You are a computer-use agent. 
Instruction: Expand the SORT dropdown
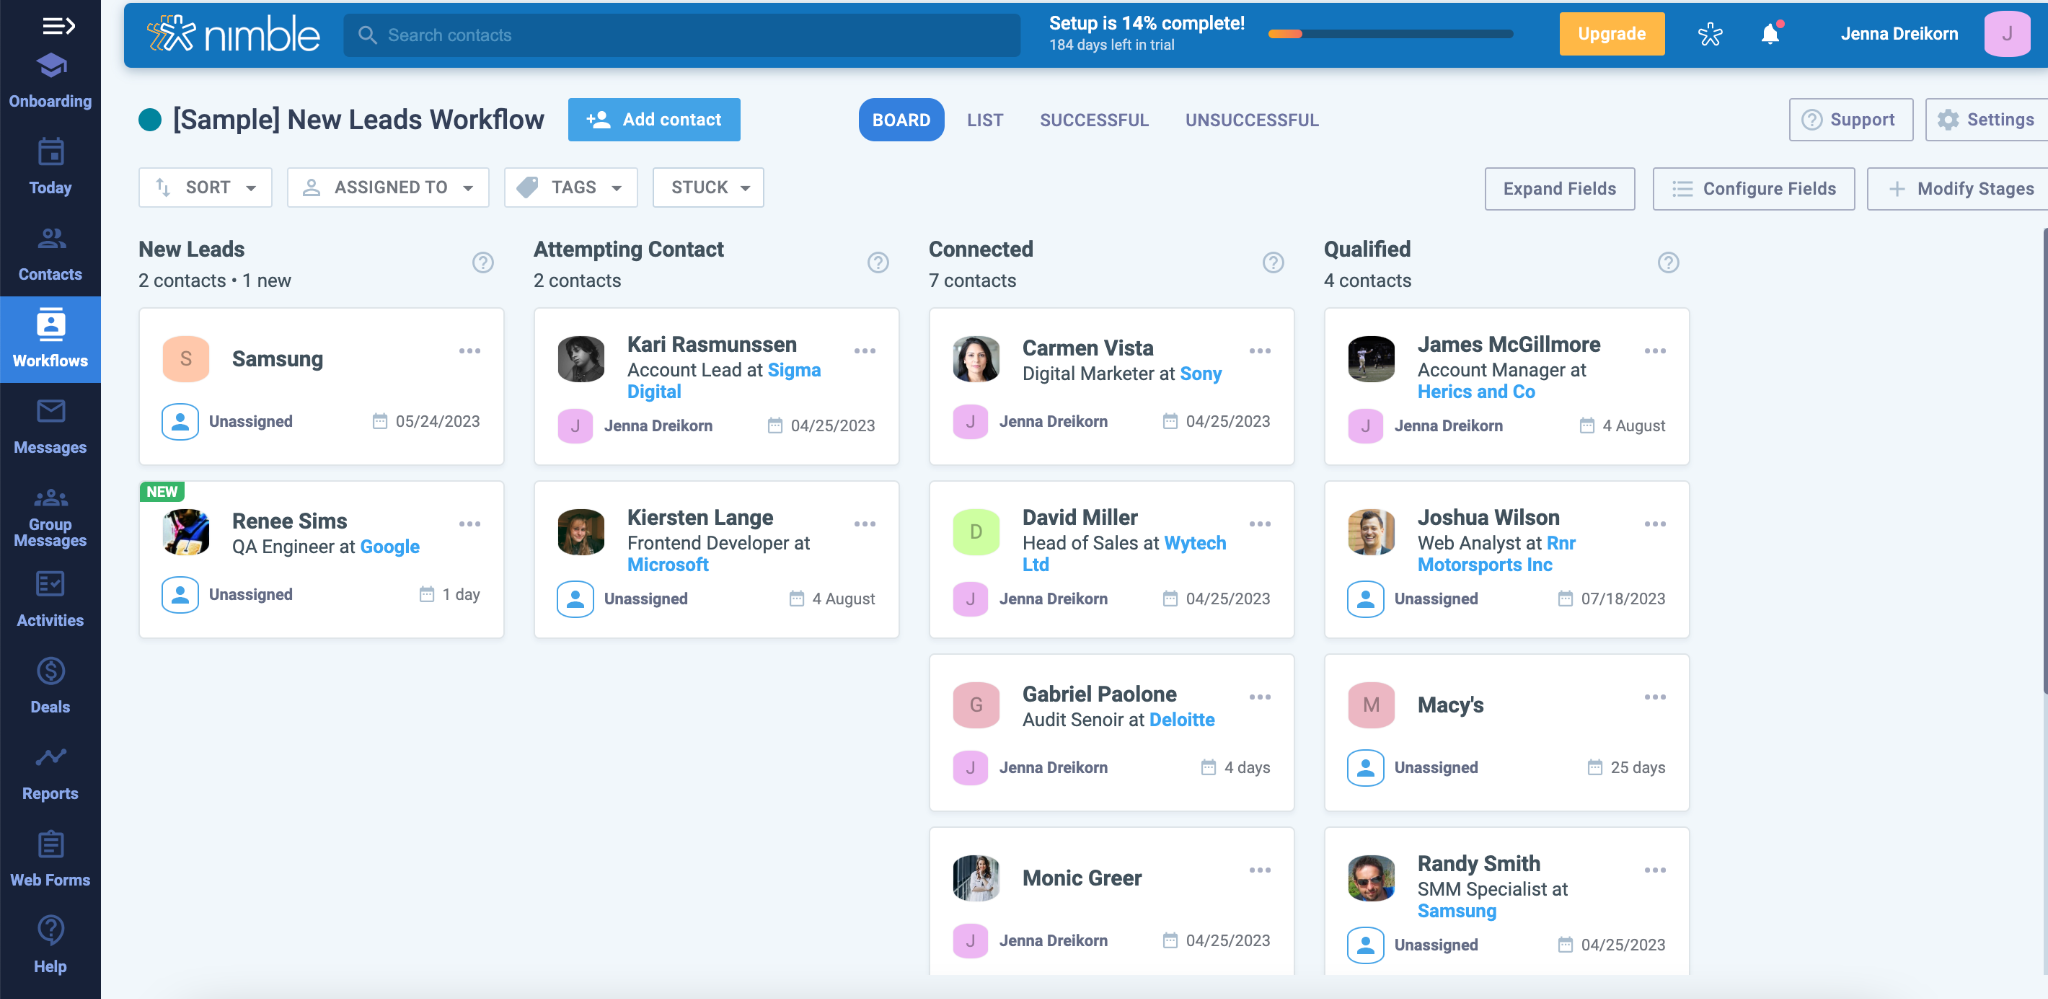[205, 188]
